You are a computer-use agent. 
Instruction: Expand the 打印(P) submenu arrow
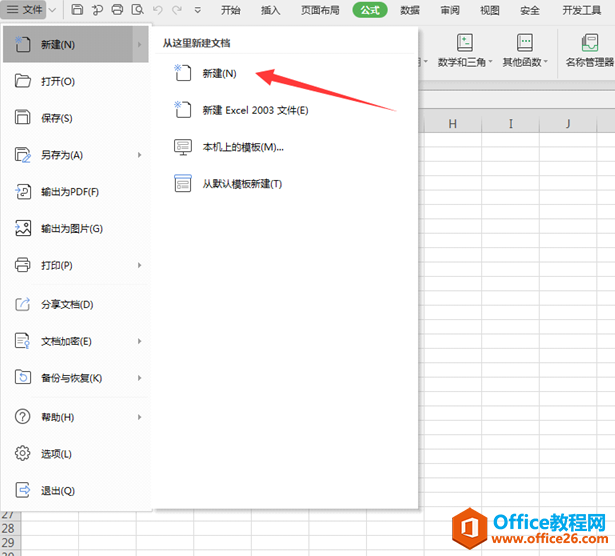[140, 265]
